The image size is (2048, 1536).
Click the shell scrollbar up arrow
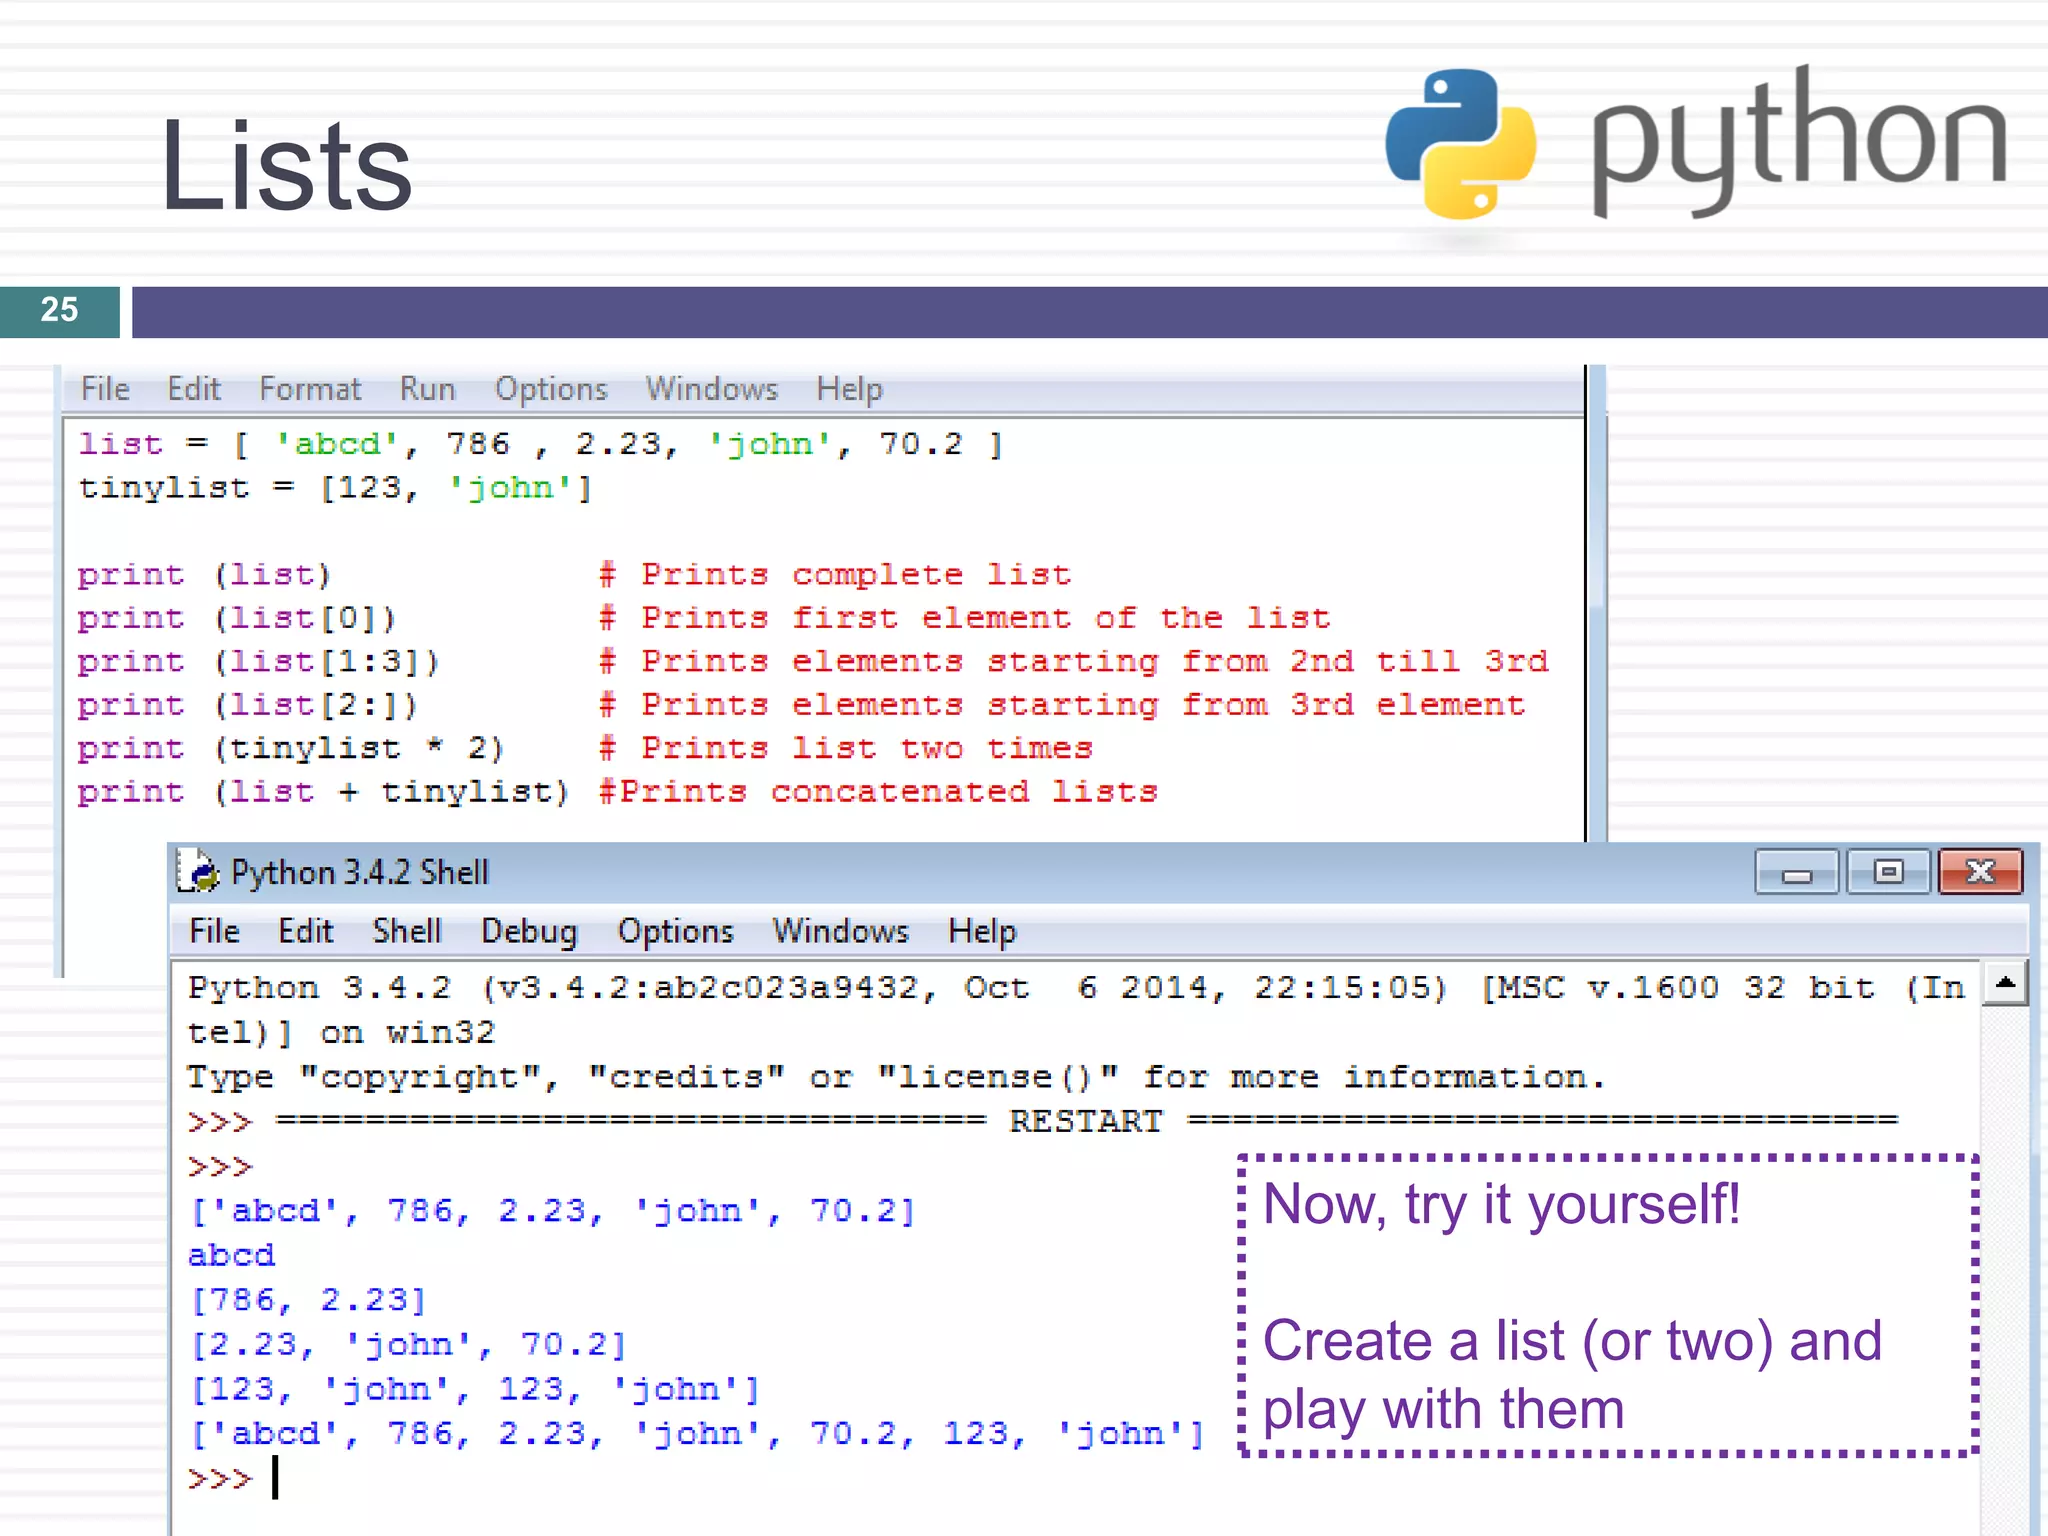pyautogui.click(x=2004, y=983)
